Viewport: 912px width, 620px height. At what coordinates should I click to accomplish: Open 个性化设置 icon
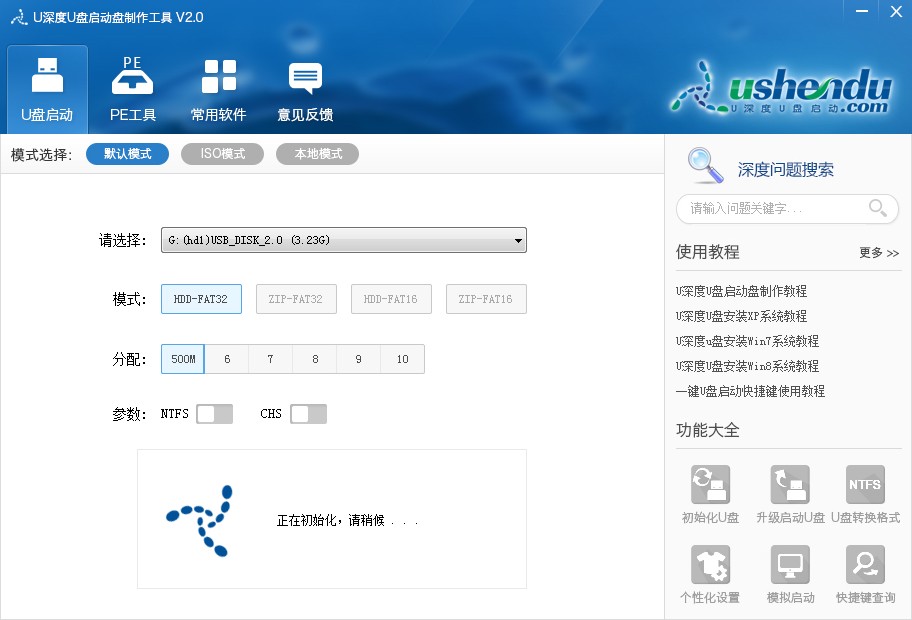coord(710,565)
